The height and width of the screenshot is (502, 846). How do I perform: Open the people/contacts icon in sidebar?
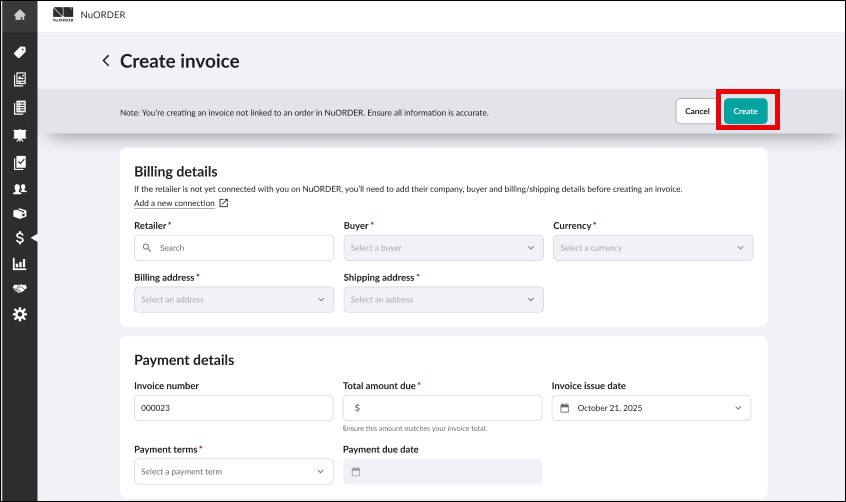(19, 188)
